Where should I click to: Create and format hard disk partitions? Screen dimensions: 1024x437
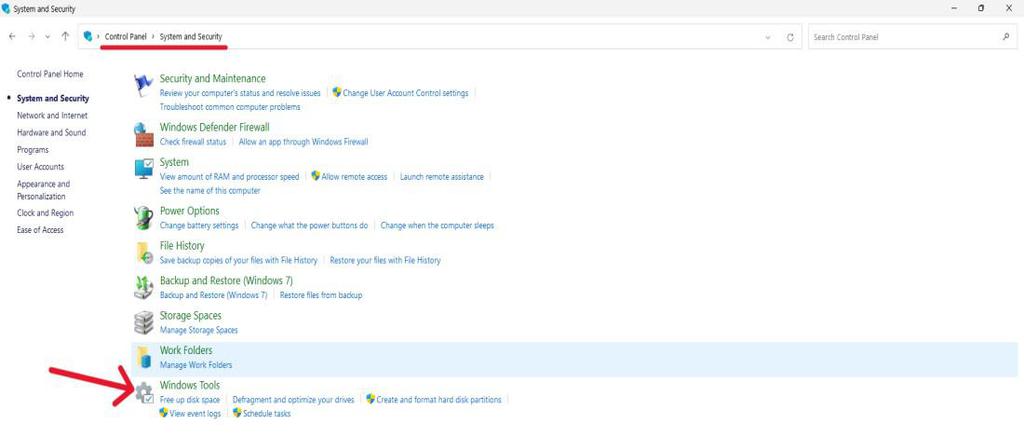click(x=439, y=400)
